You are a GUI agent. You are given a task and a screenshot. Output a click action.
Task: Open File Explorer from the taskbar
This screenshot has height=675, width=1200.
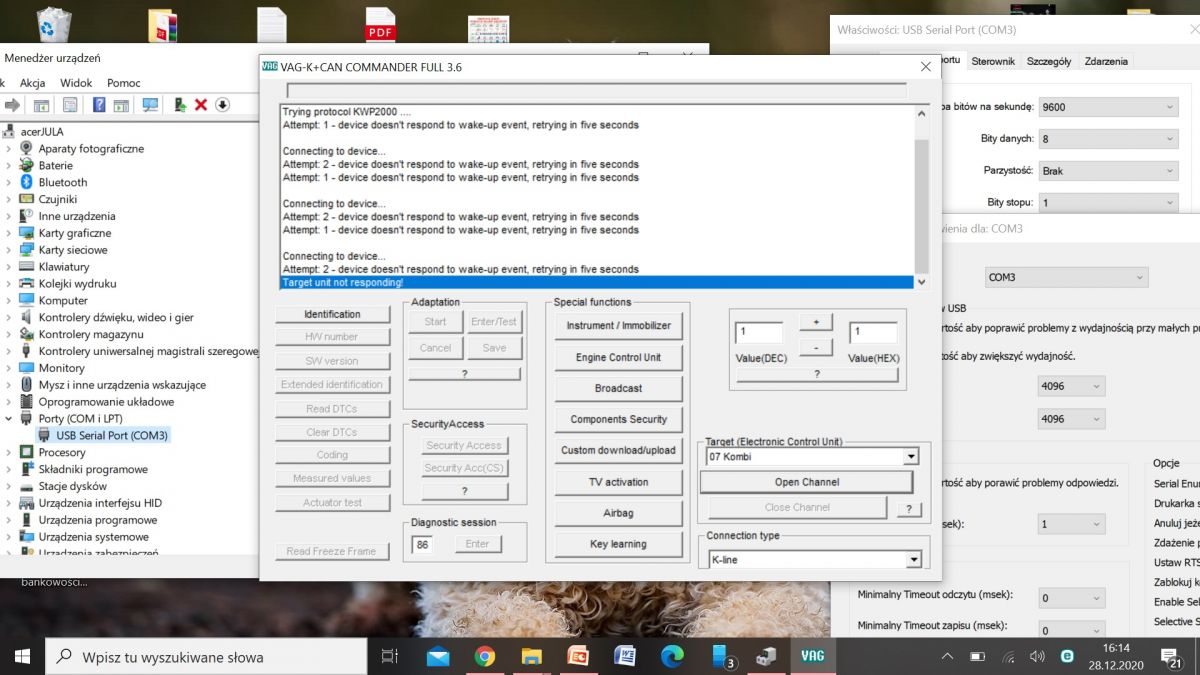532,656
